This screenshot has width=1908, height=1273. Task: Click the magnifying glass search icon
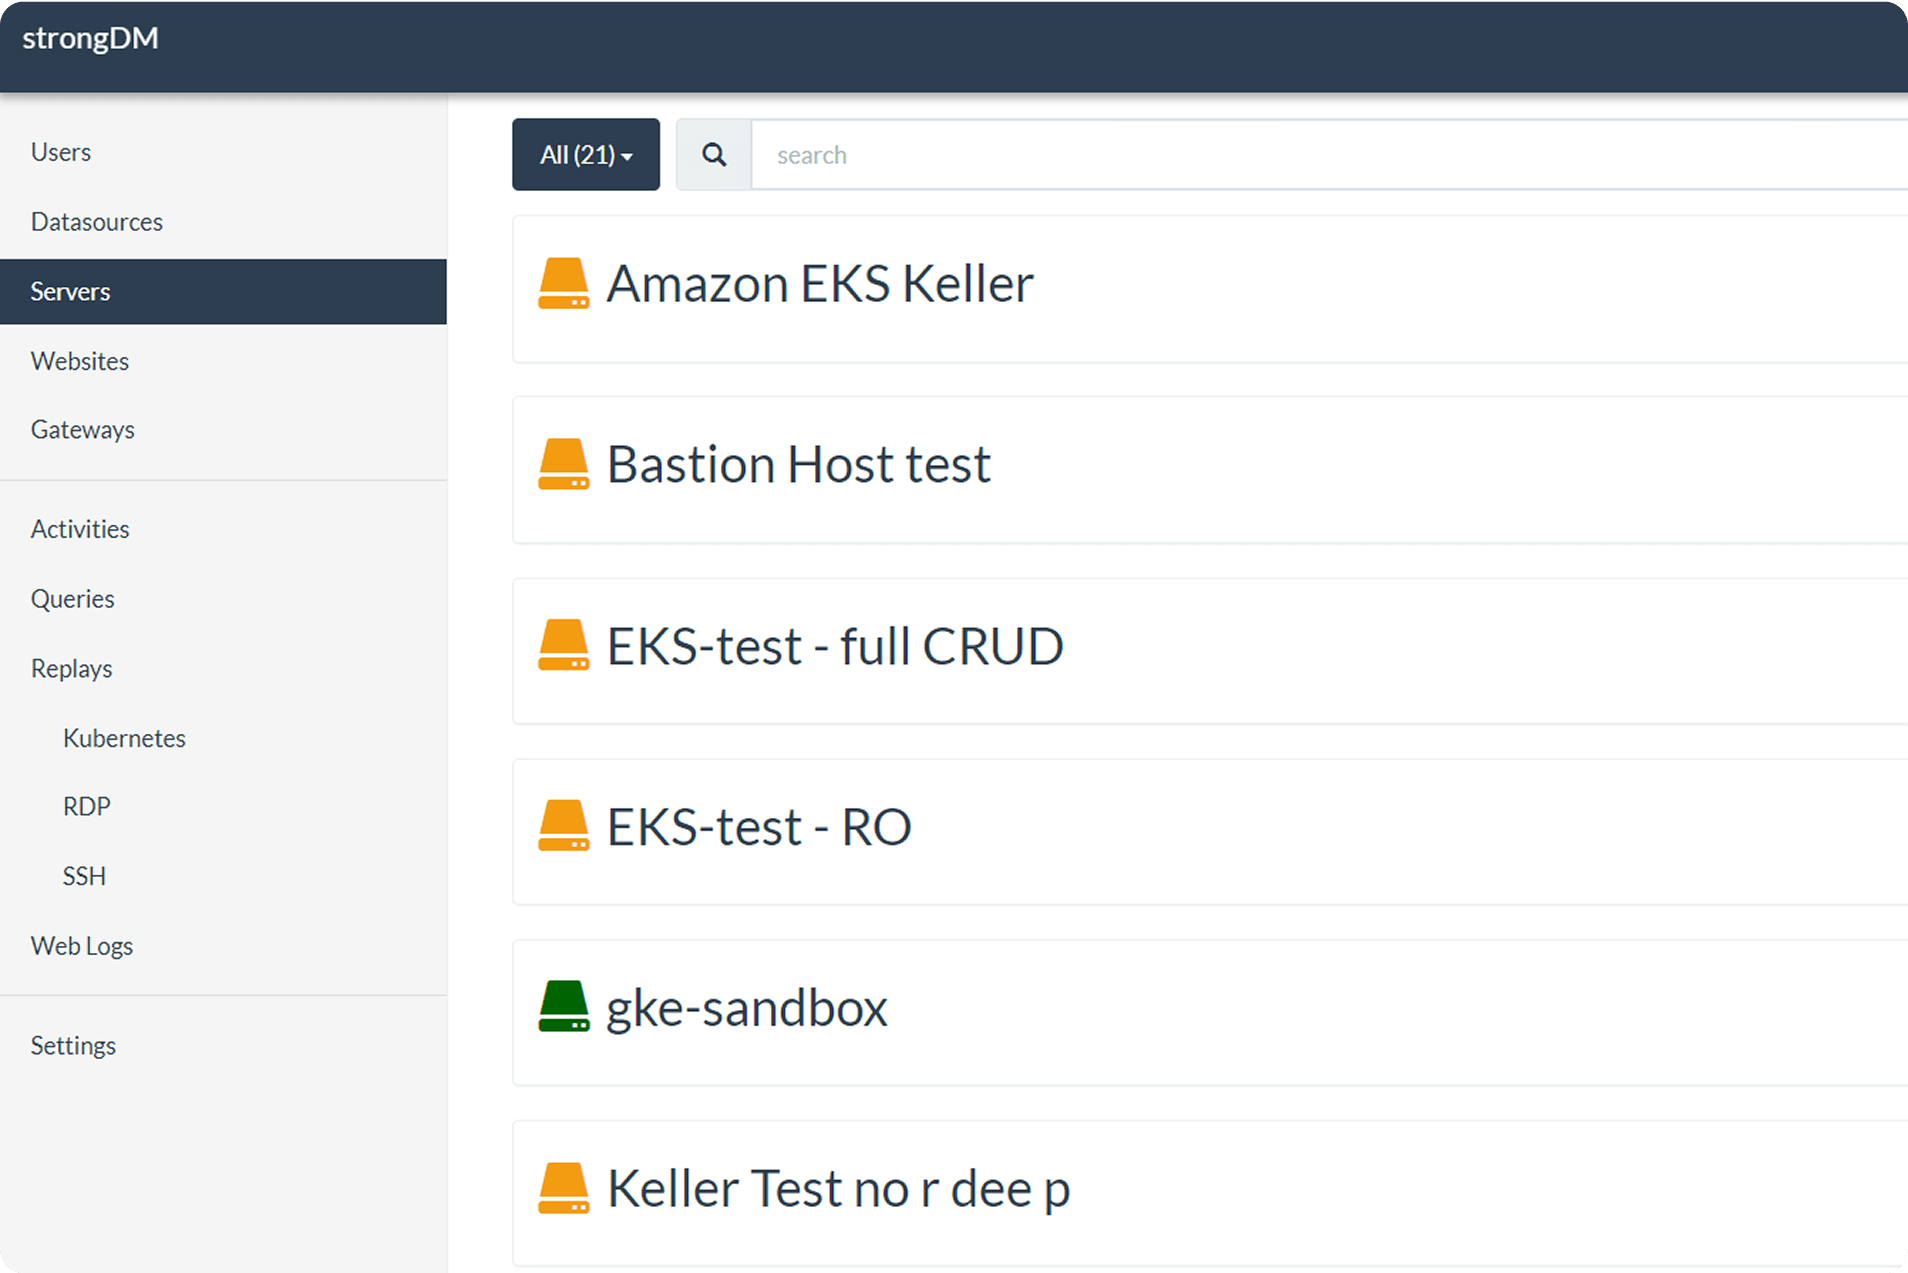(x=714, y=155)
